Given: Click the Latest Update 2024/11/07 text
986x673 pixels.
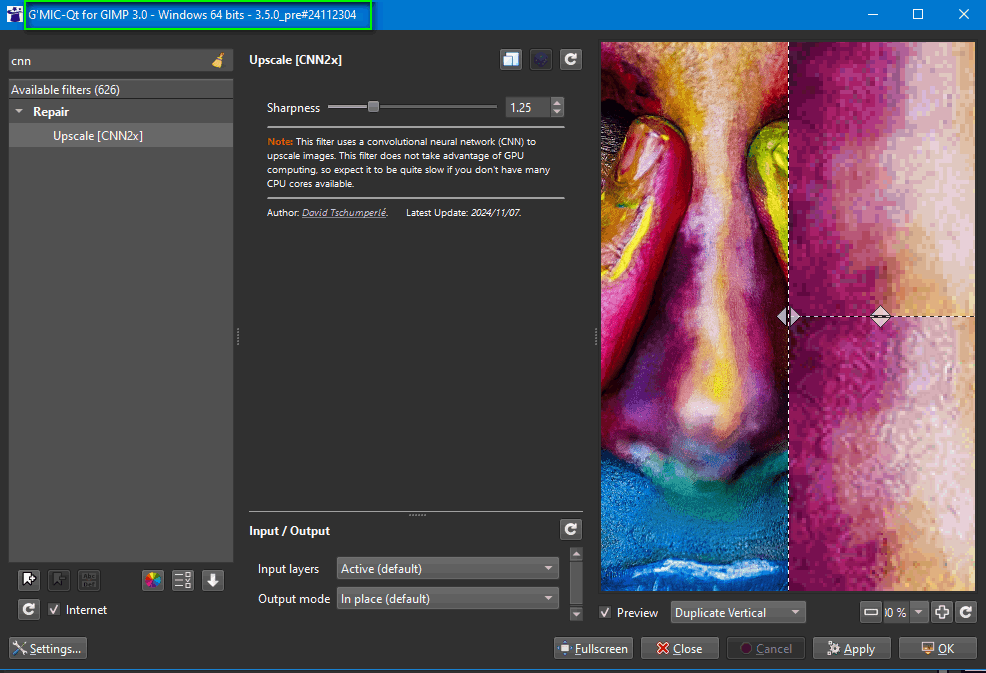Looking at the screenshot, I should (x=463, y=213).
